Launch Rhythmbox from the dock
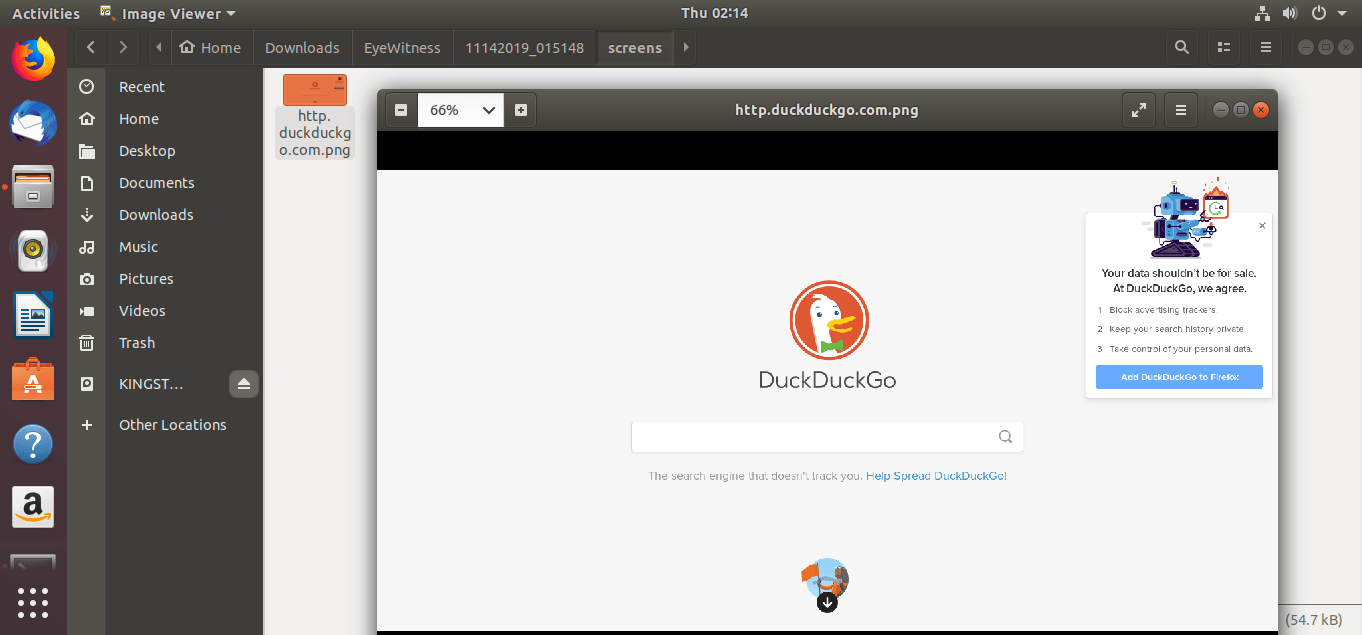 pyautogui.click(x=33, y=250)
